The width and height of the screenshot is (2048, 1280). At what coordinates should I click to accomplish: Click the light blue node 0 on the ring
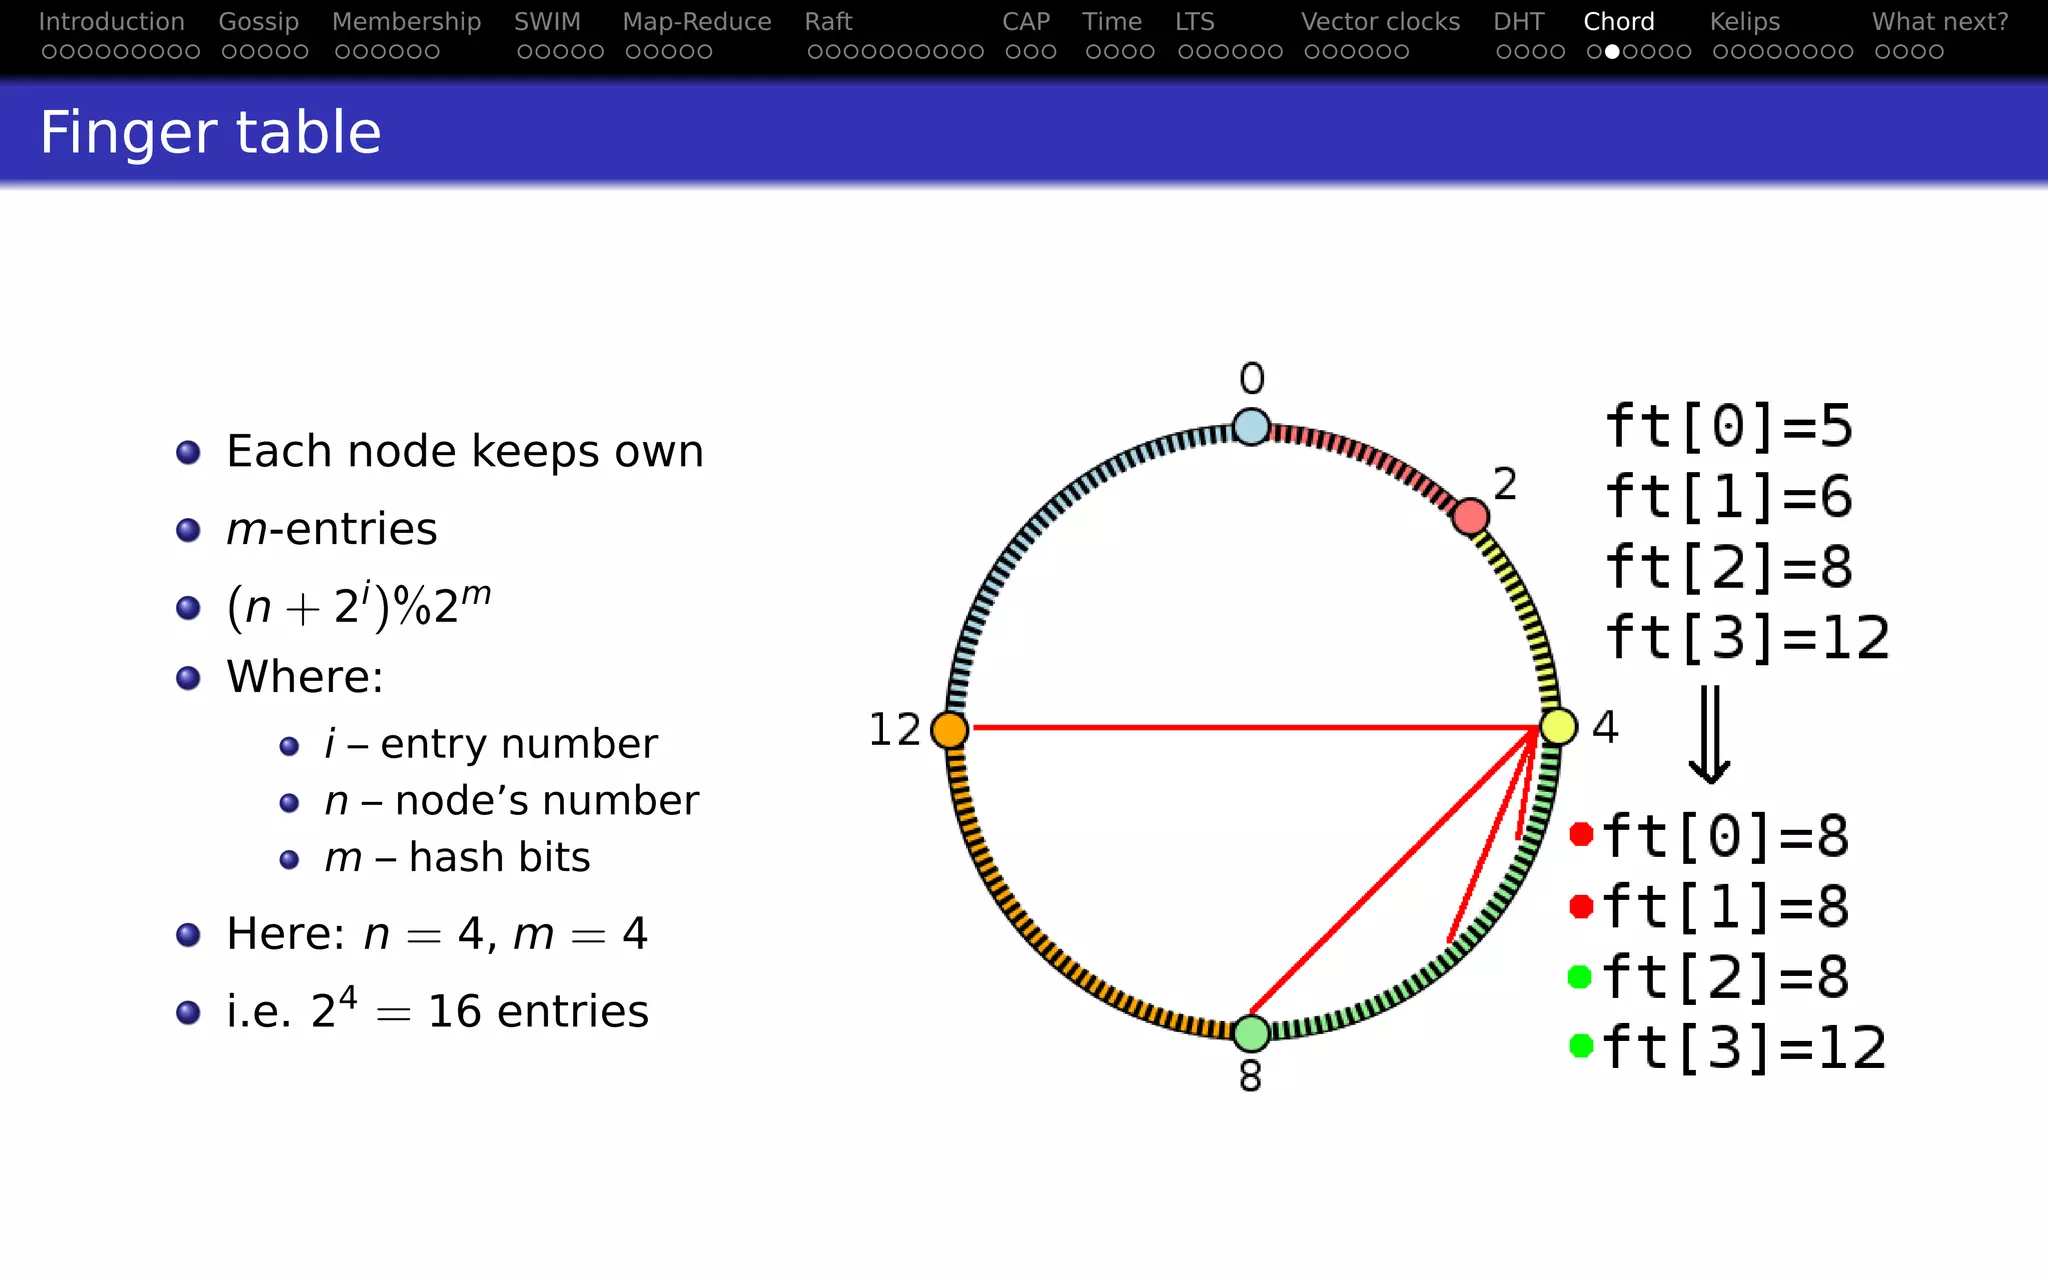click(1251, 427)
